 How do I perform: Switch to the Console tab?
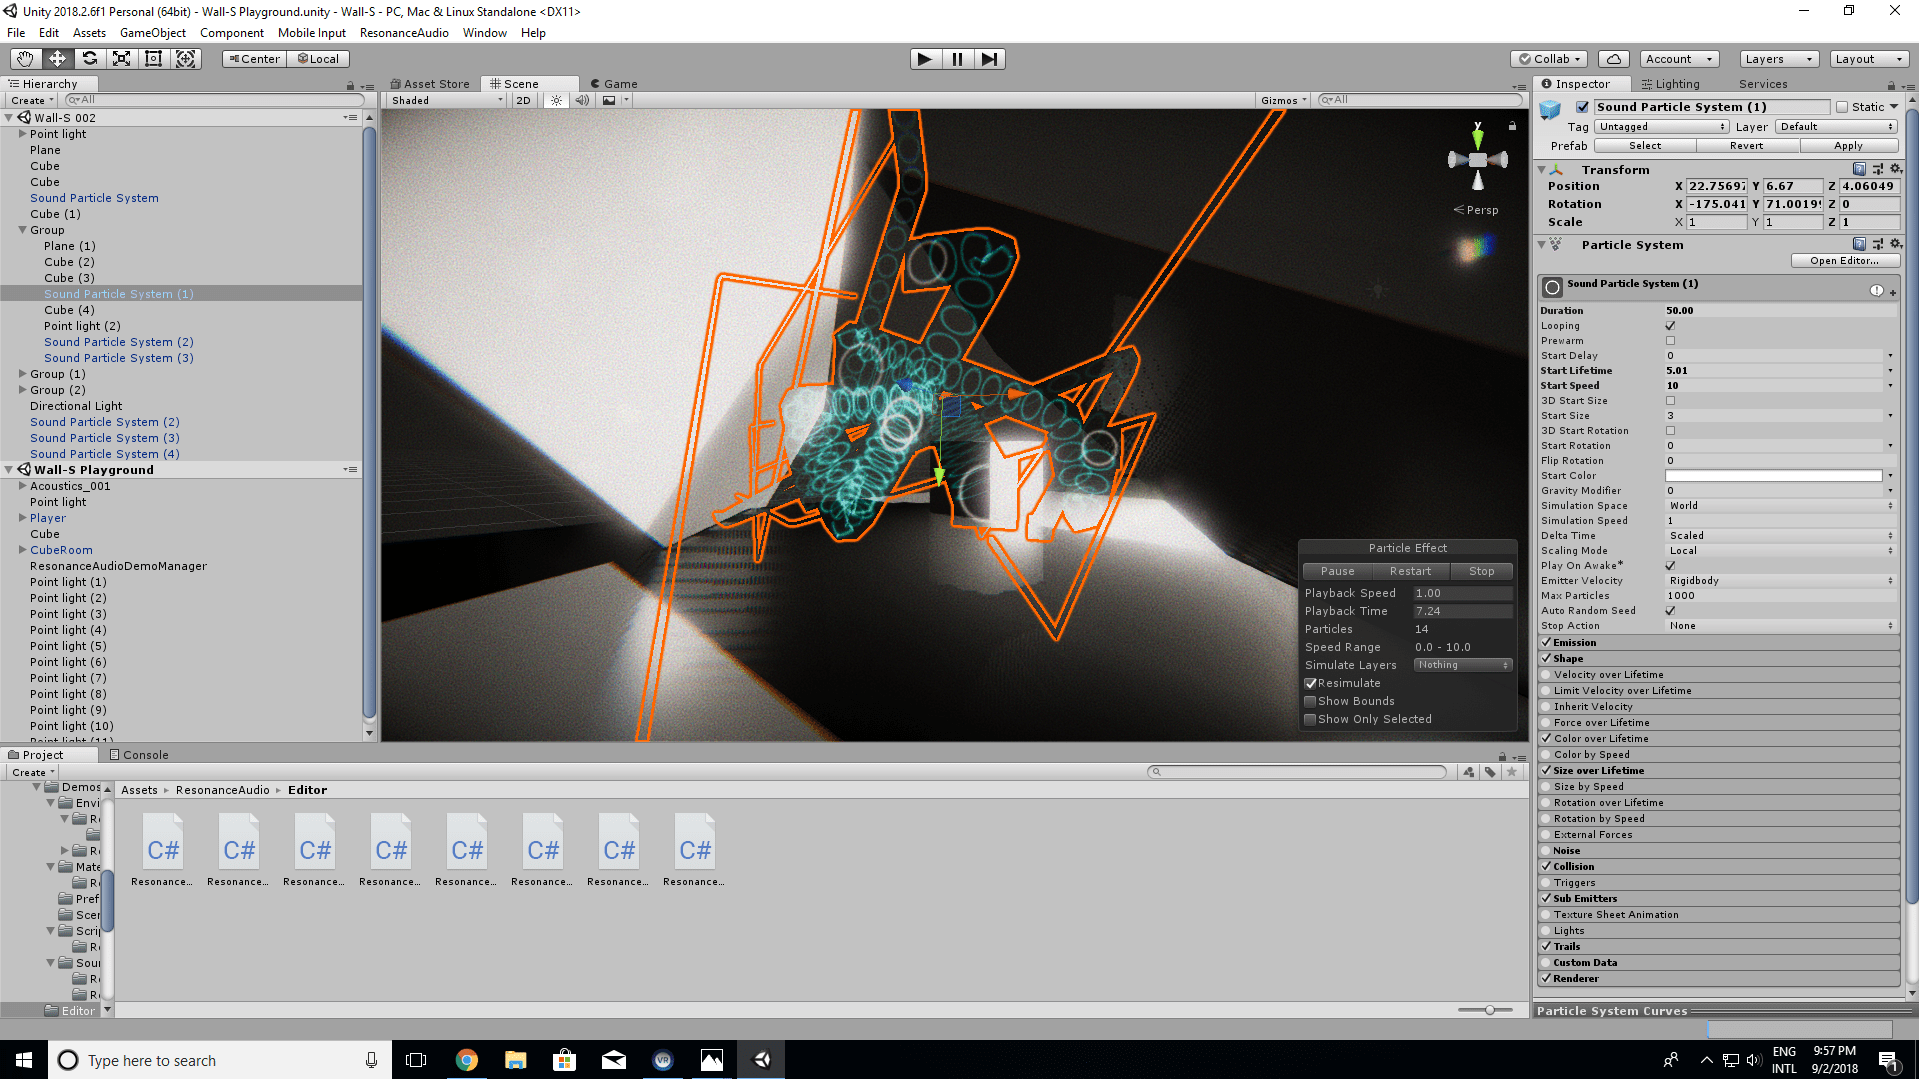click(138, 755)
